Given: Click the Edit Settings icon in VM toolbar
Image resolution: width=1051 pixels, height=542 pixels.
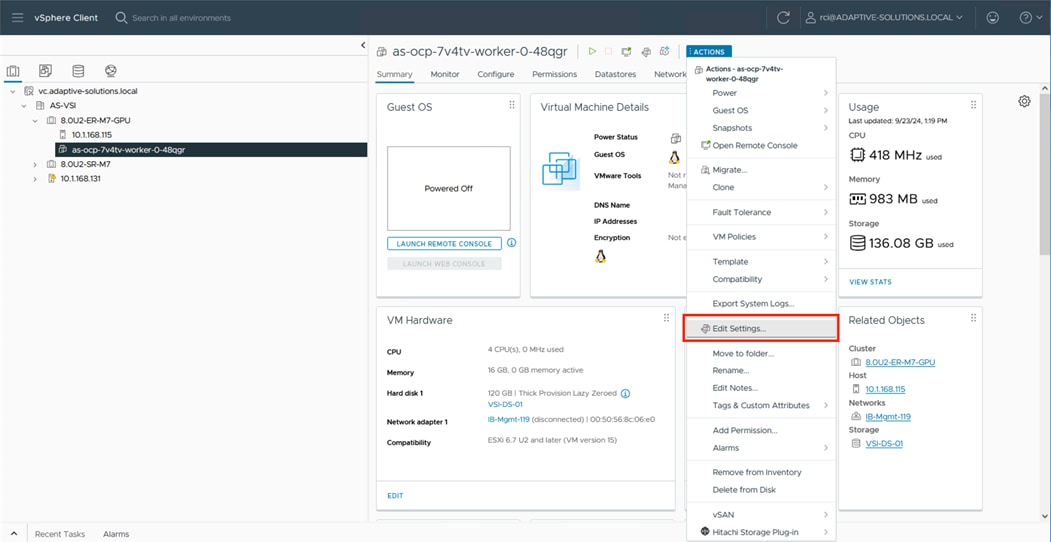Looking at the screenshot, I should tap(646, 51).
